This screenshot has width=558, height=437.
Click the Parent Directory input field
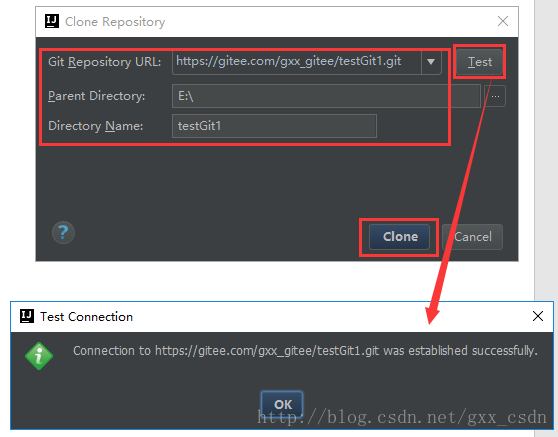(x=326, y=96)
